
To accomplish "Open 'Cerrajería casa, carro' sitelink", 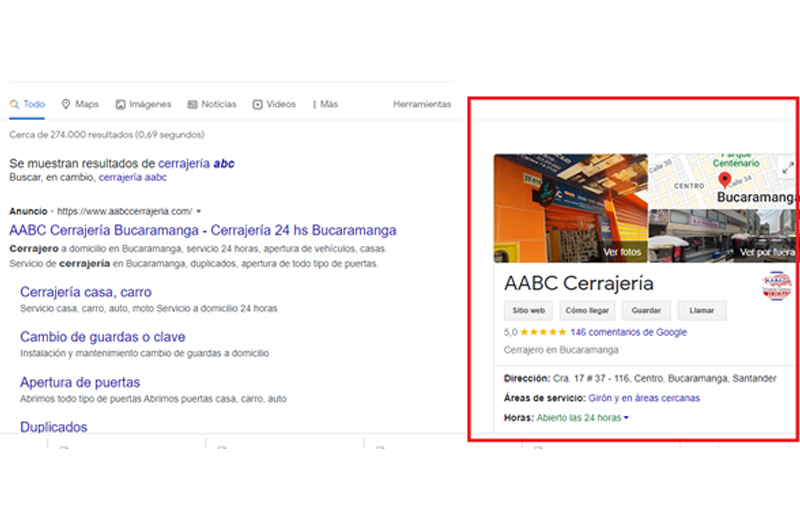I will pos(86,292).
